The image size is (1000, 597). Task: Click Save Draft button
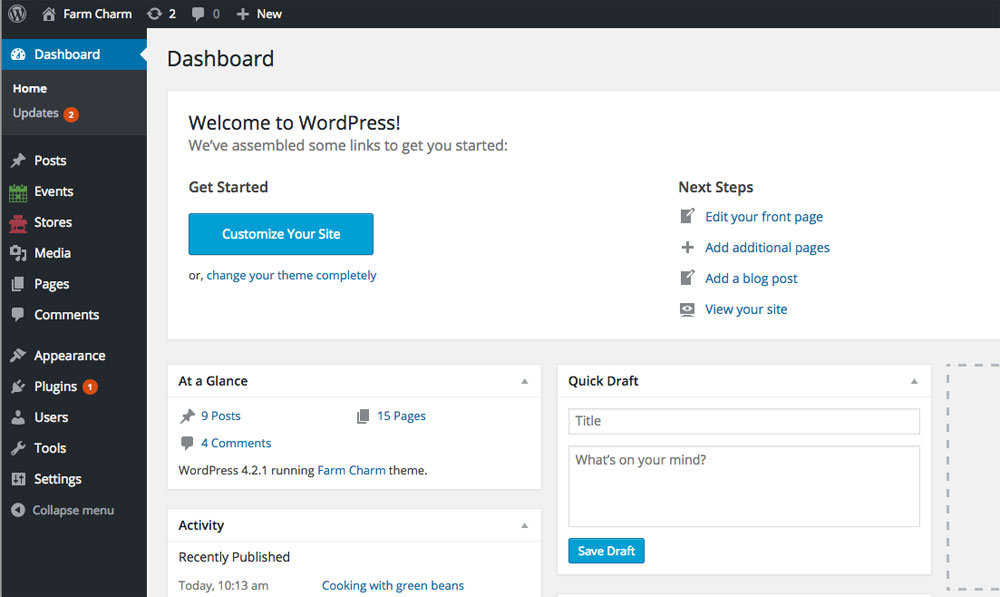[x=606, y=551]
